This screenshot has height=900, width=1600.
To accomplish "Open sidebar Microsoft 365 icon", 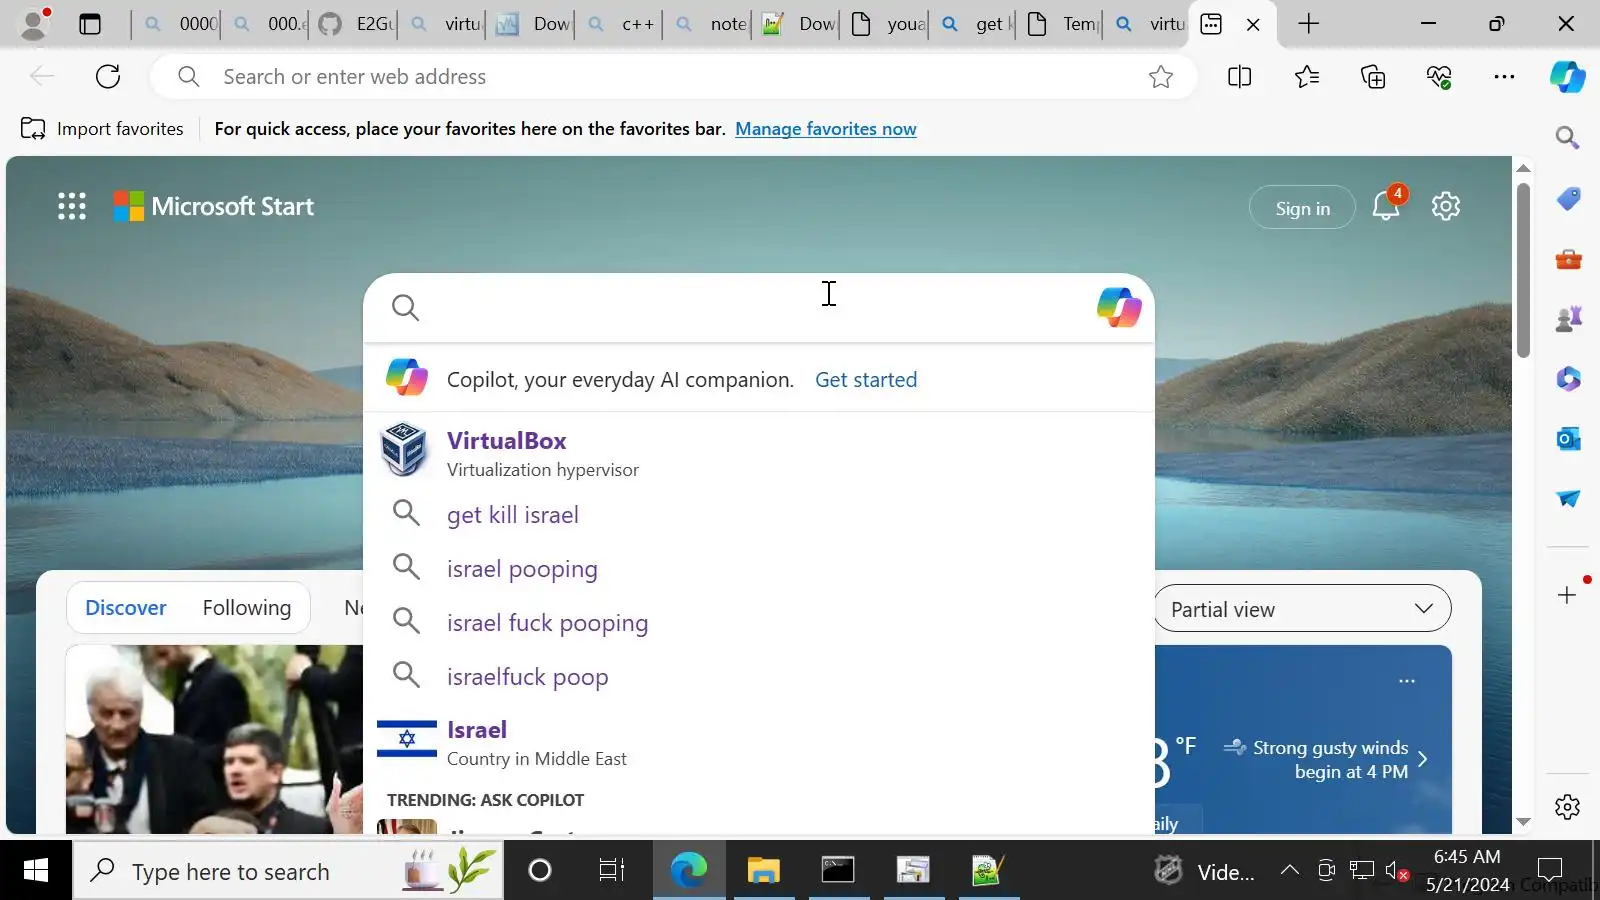I will pyautogui.click(x=1567, y=379).
